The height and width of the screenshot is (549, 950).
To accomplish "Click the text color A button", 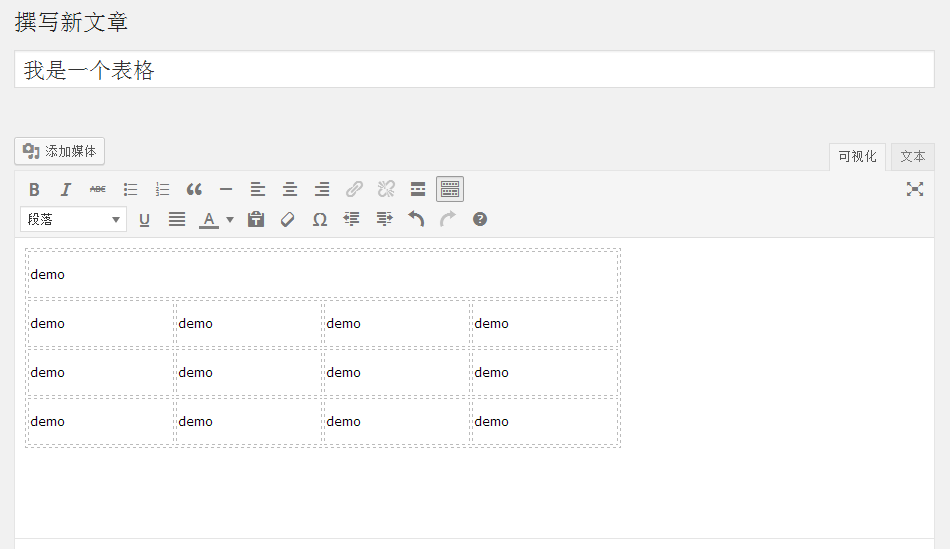I will (209, 219).
